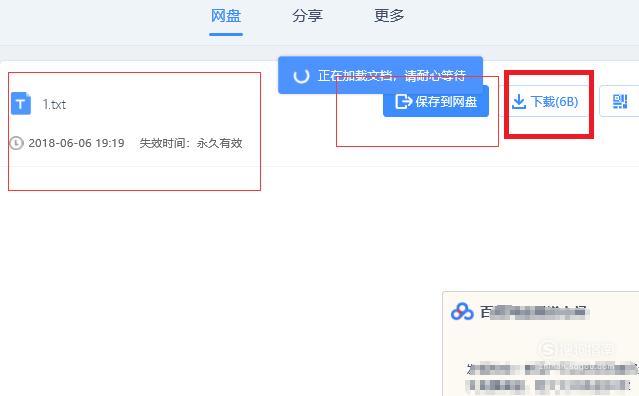
Task: Click the clock icon beside the date
Action: tap(16, 143)
